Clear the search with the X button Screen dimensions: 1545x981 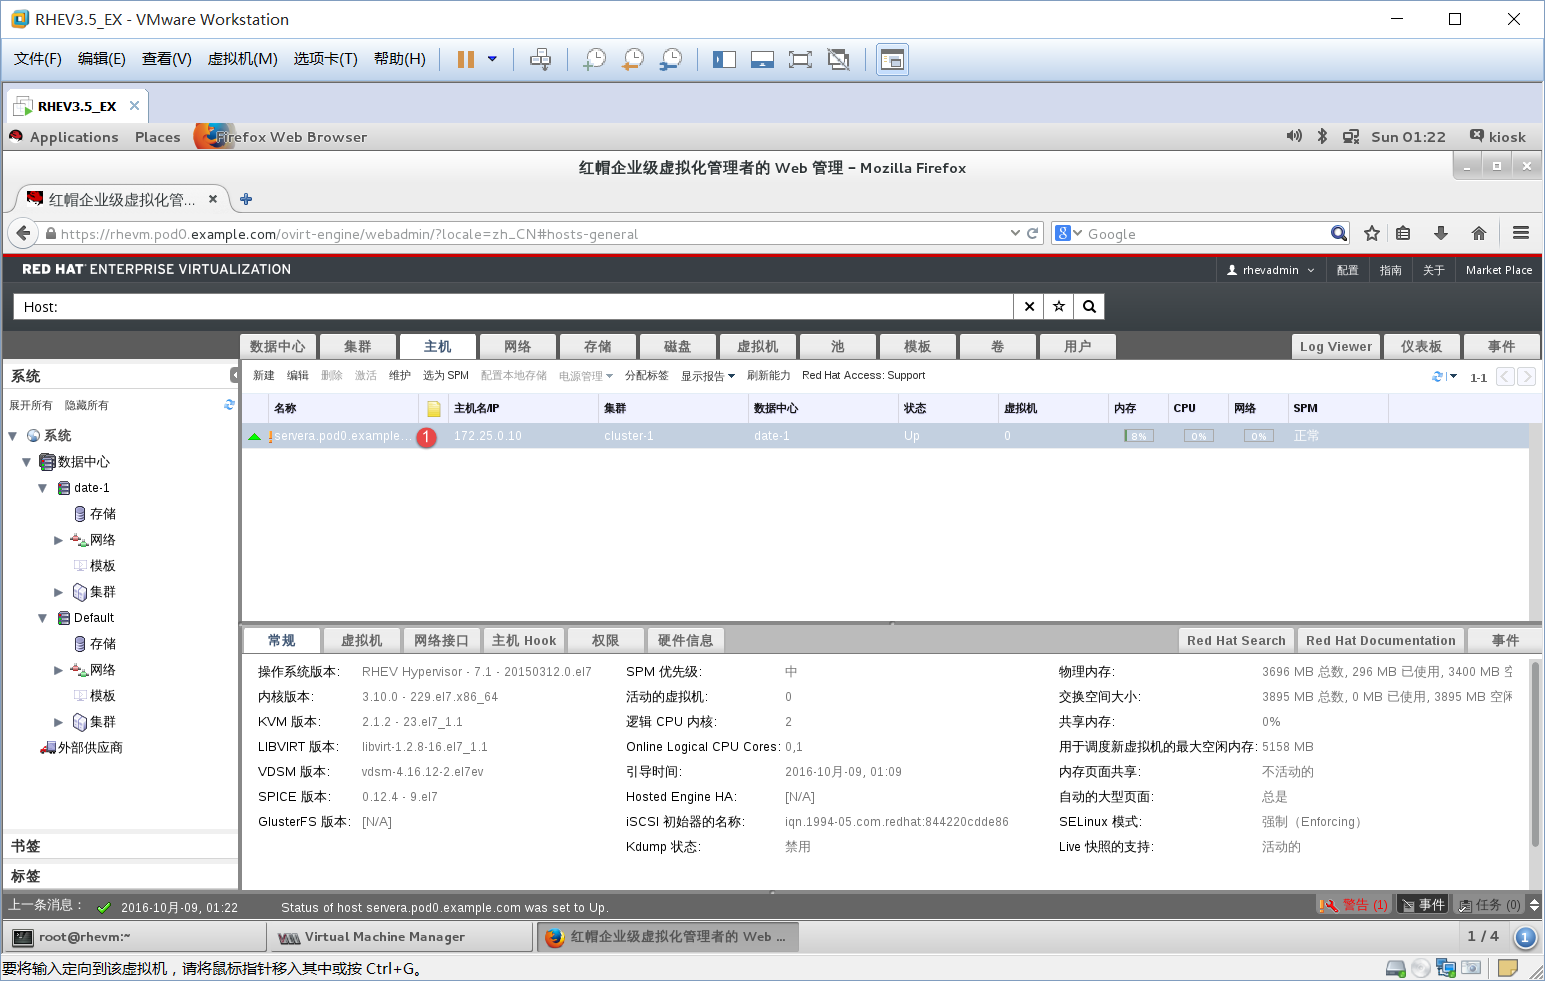(x=1029, y=307)
